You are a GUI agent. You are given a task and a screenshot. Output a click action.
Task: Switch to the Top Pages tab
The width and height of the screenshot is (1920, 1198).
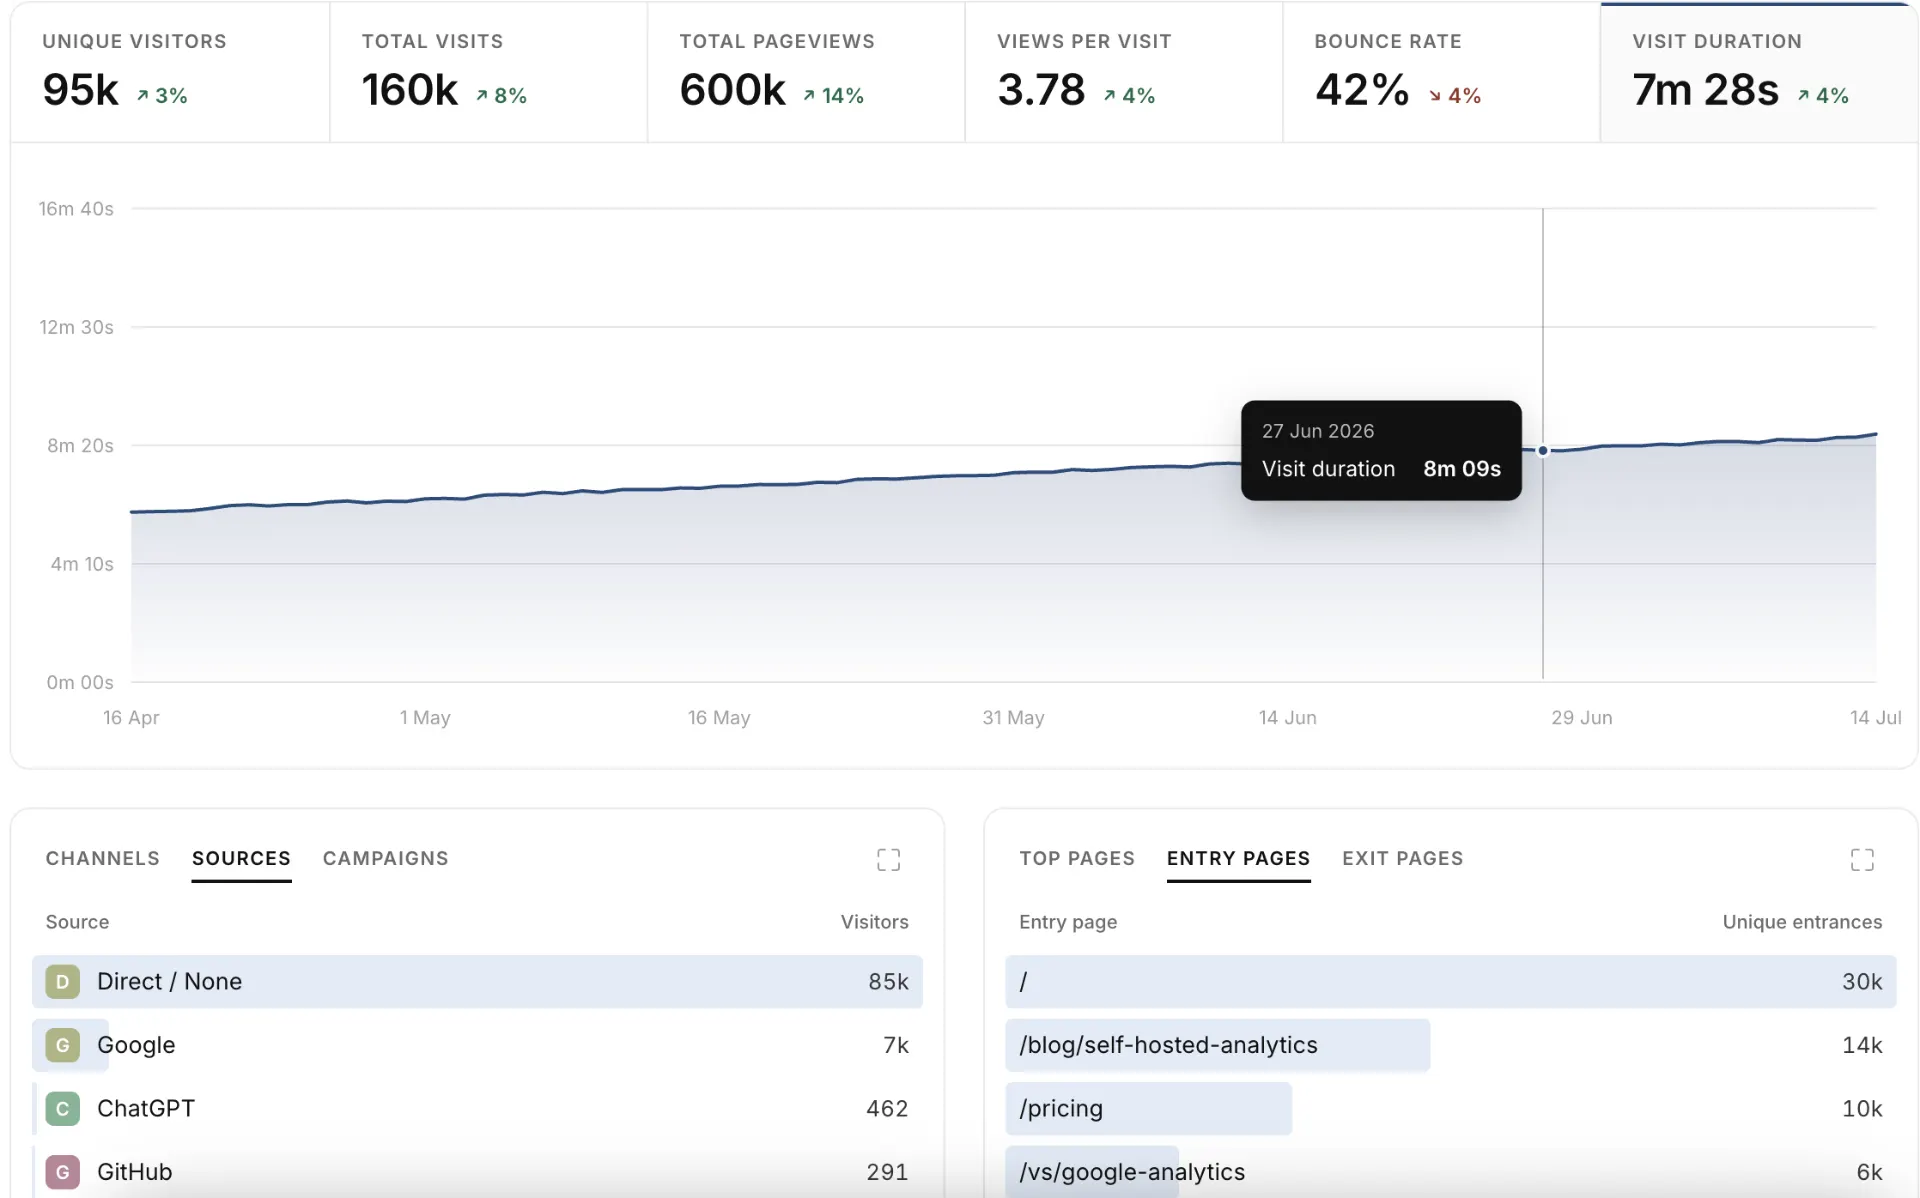(x=1077, y=858)
